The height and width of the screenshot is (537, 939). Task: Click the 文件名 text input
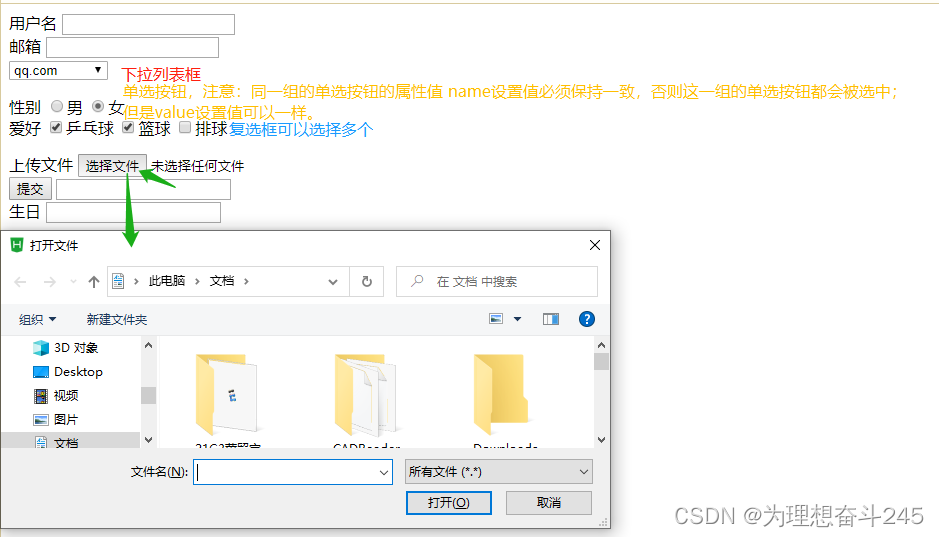coord(286,472)
